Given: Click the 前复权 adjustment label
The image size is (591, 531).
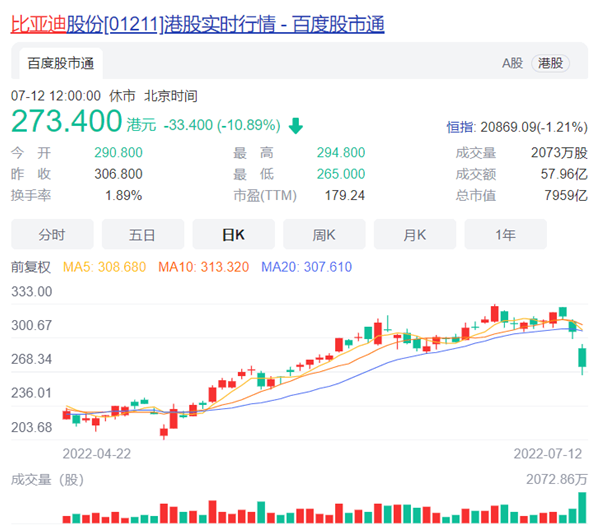Looking at the screenshot, I should (31, 267).
